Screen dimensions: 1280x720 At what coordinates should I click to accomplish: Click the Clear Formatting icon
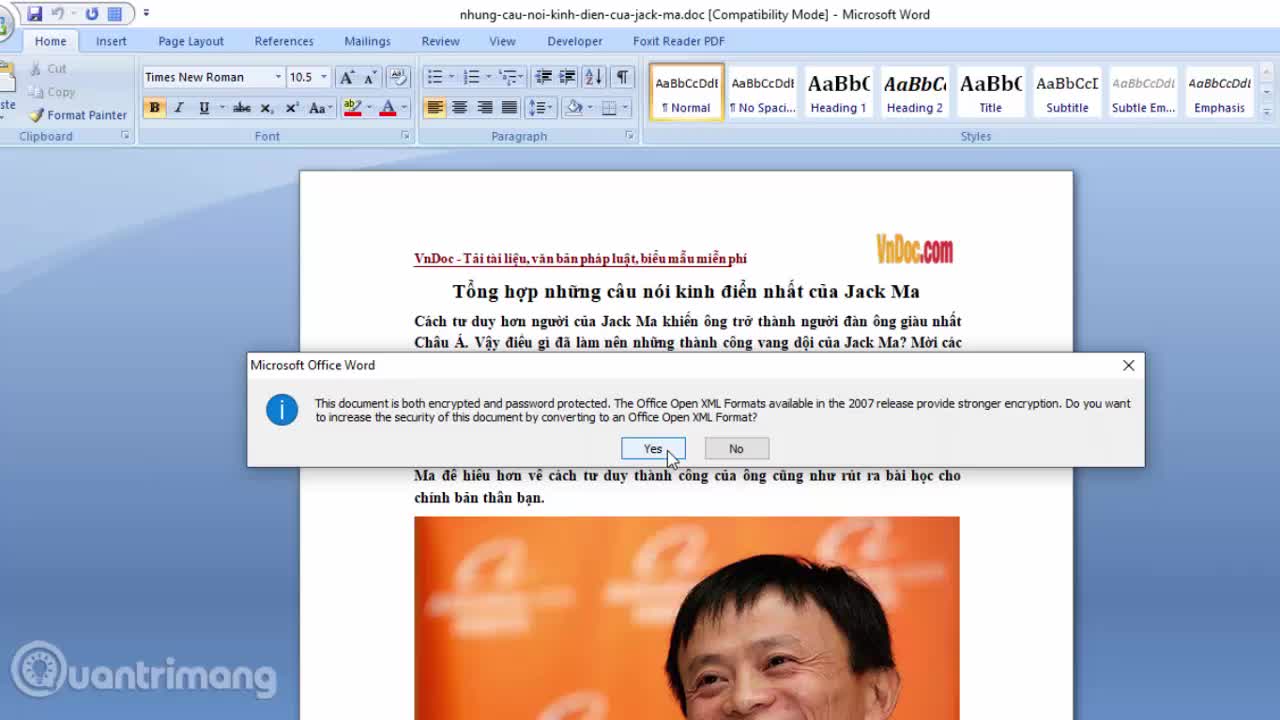coord(398,77)
